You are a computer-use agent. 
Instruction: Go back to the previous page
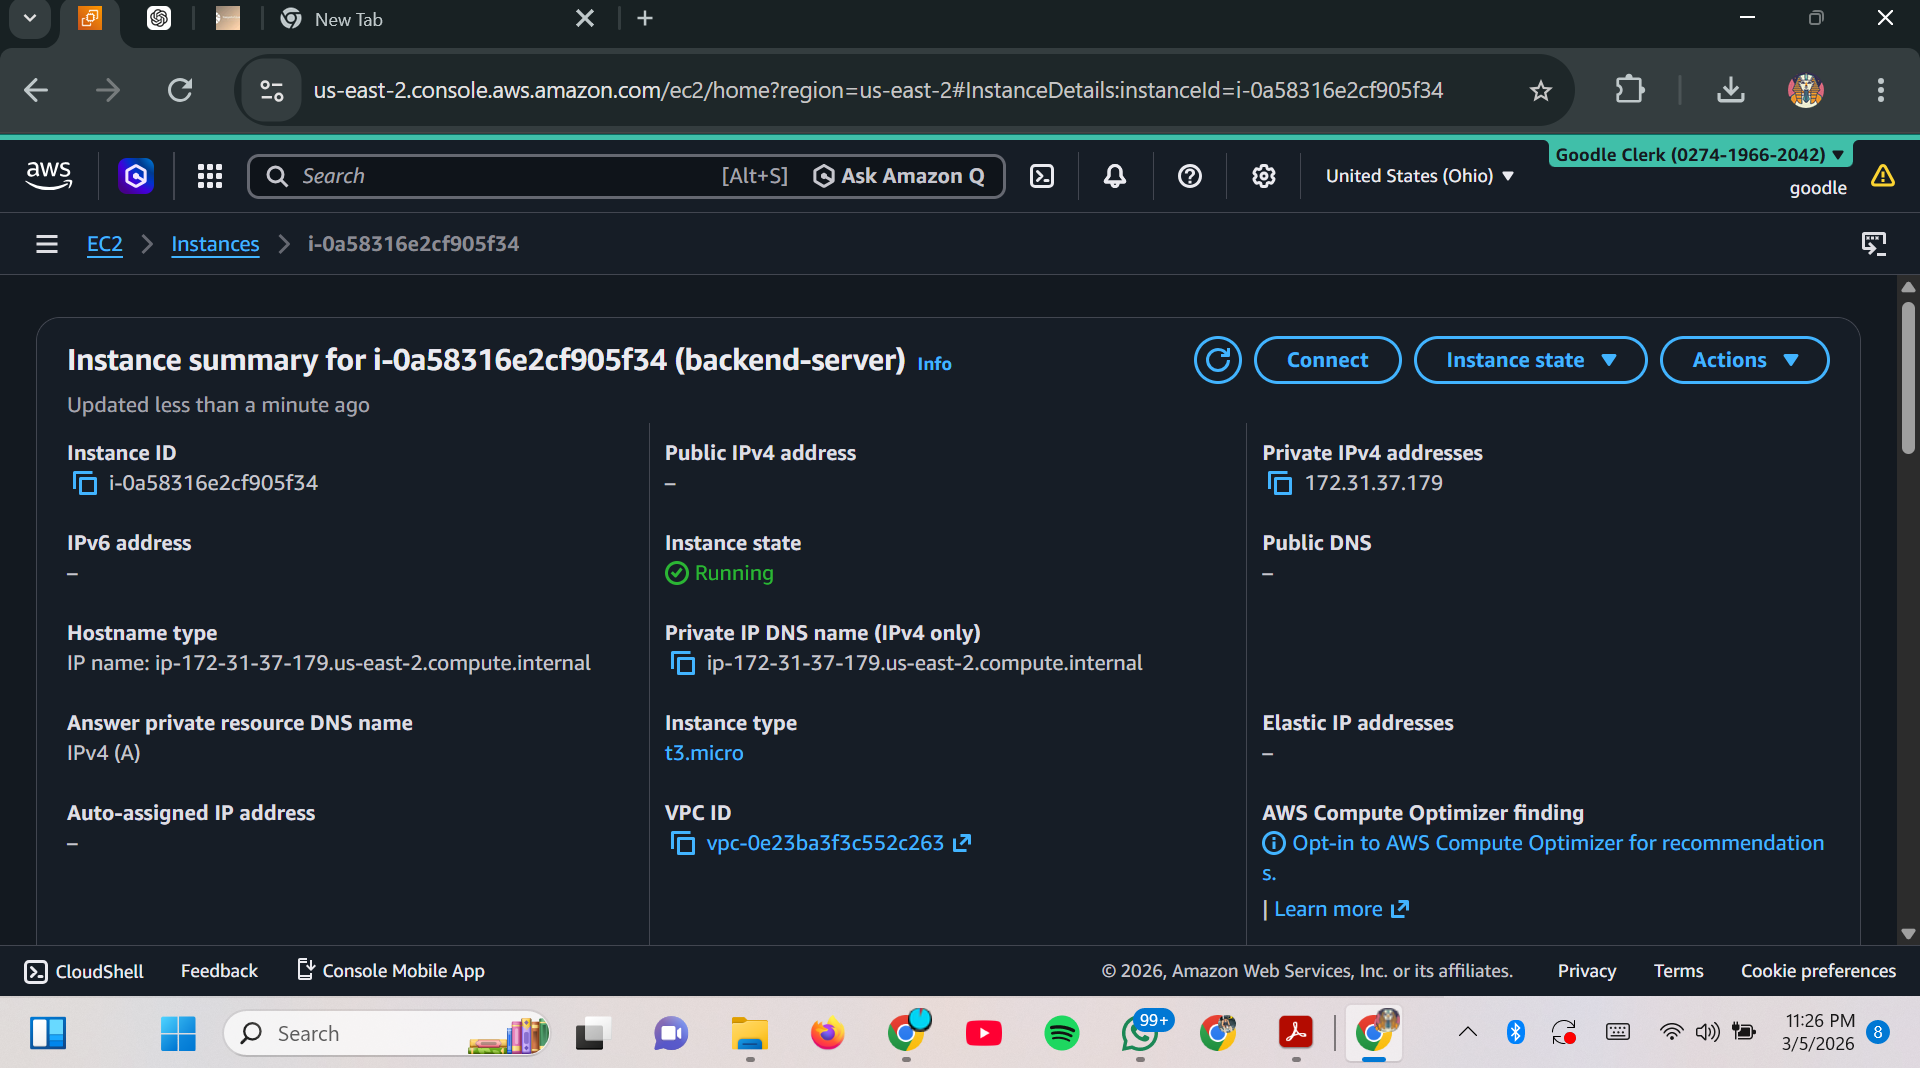(36, 91)
